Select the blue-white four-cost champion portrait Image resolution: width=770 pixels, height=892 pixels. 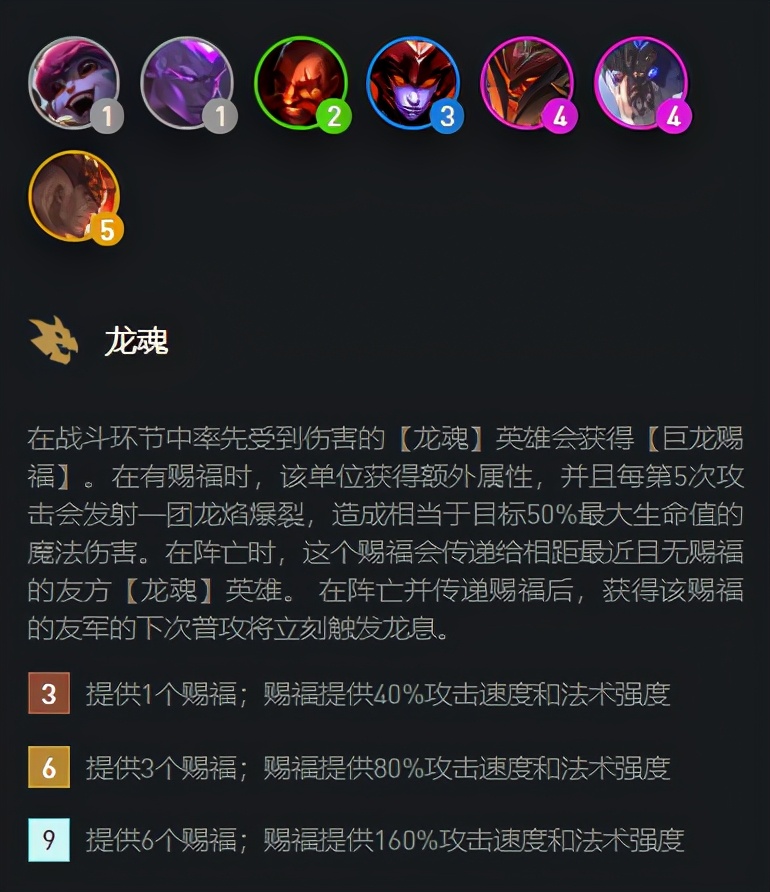click(x=640, y=83)
